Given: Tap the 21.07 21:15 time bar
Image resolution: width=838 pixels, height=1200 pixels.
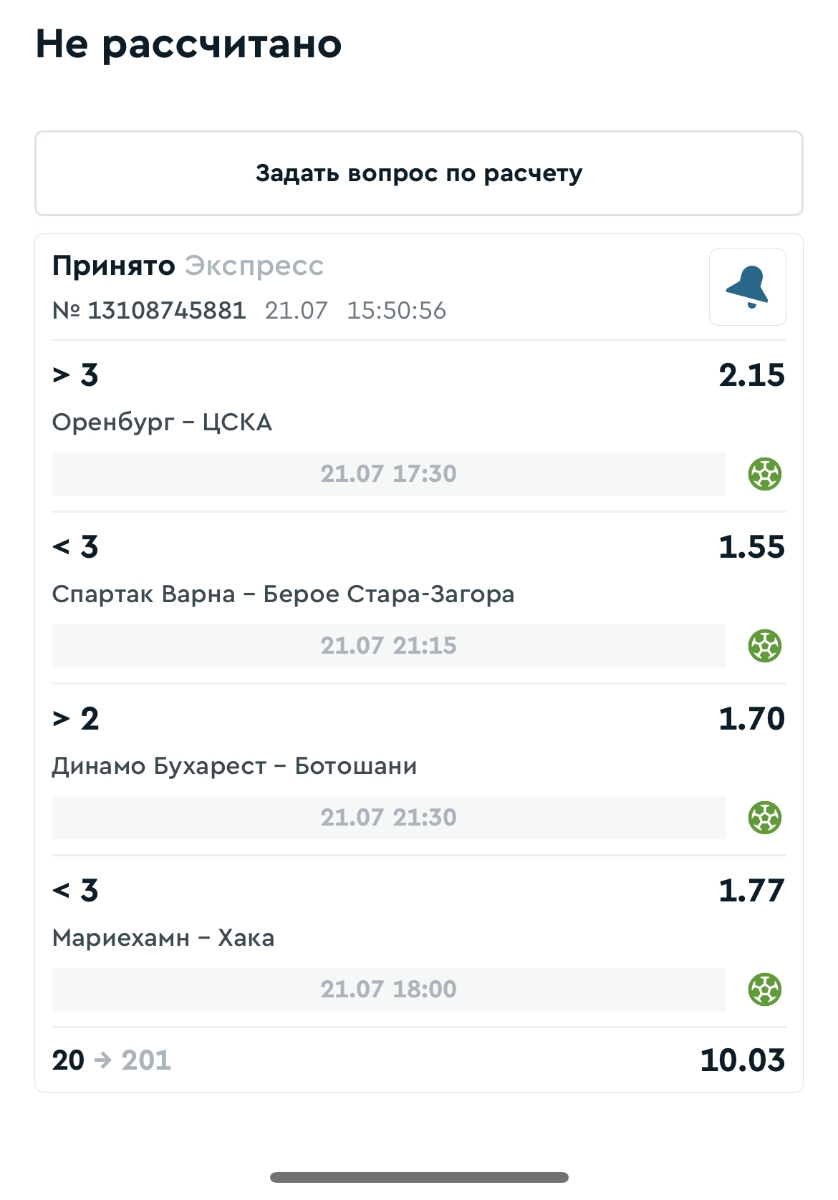Looking at the screenshot, I should coord(388,646).
